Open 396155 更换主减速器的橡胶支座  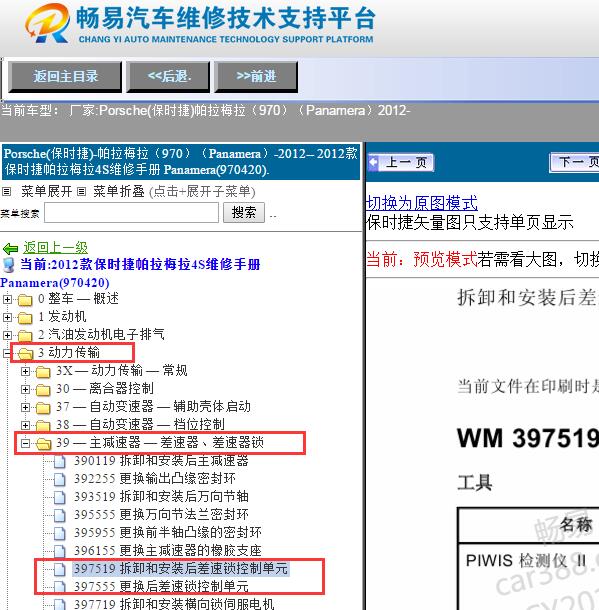click(168, 550)
